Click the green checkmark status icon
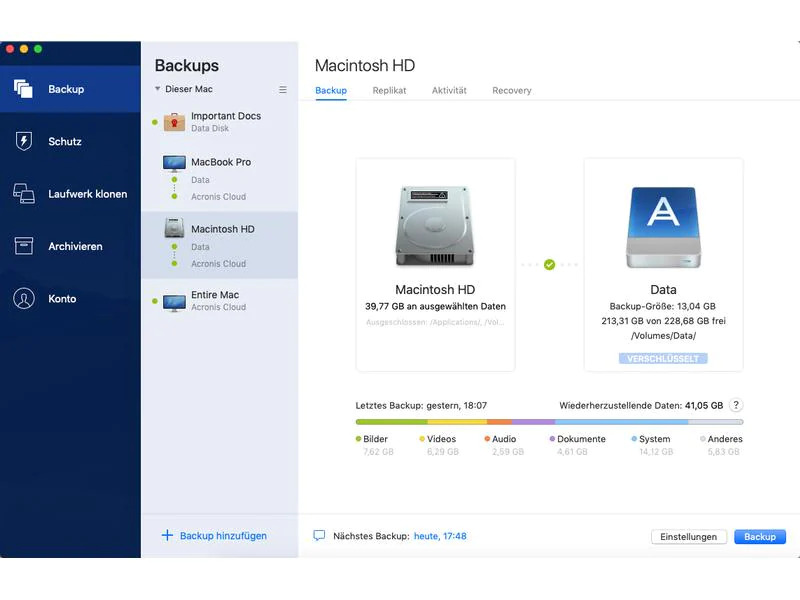800x600 pixels. coord(549,265)
